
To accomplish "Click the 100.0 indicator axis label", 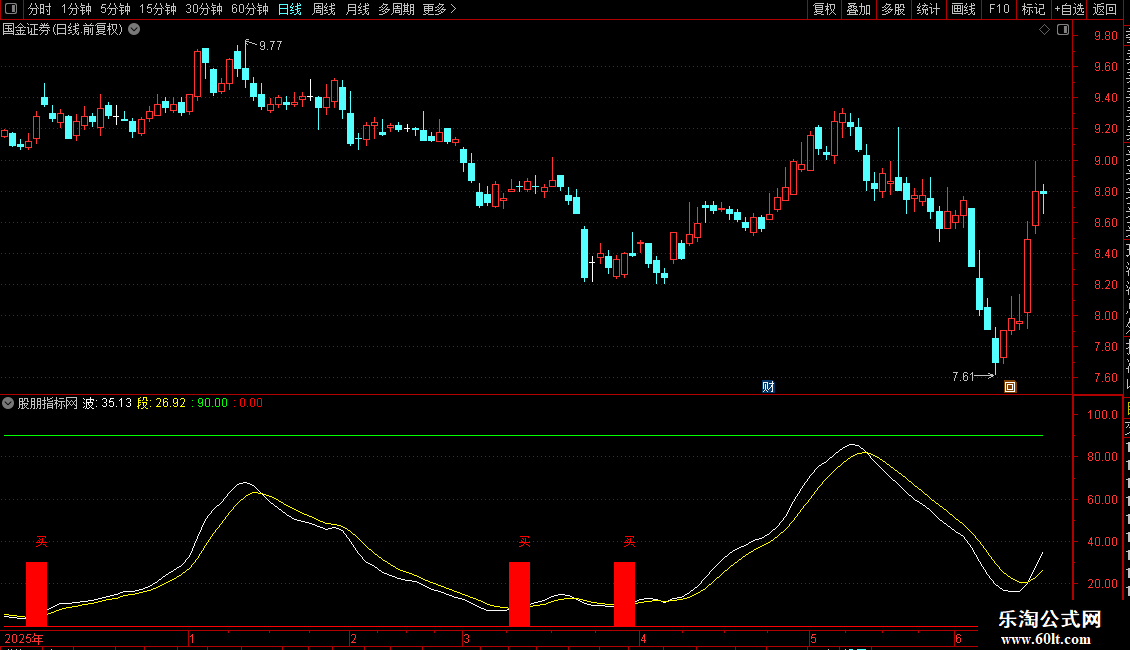I will point(1102,415).
